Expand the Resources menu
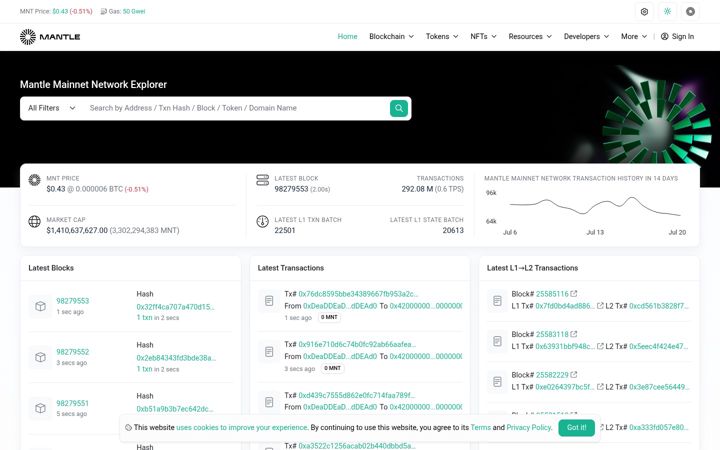The image size is (720, 450). (x=530, y=36)
